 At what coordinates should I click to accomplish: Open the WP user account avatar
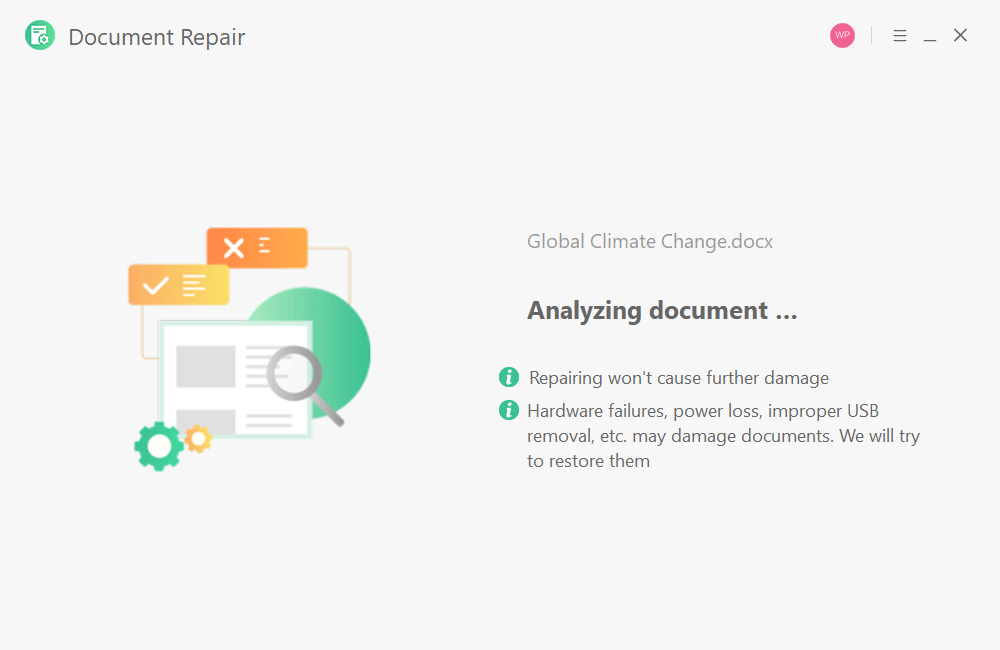click(842, 36)
